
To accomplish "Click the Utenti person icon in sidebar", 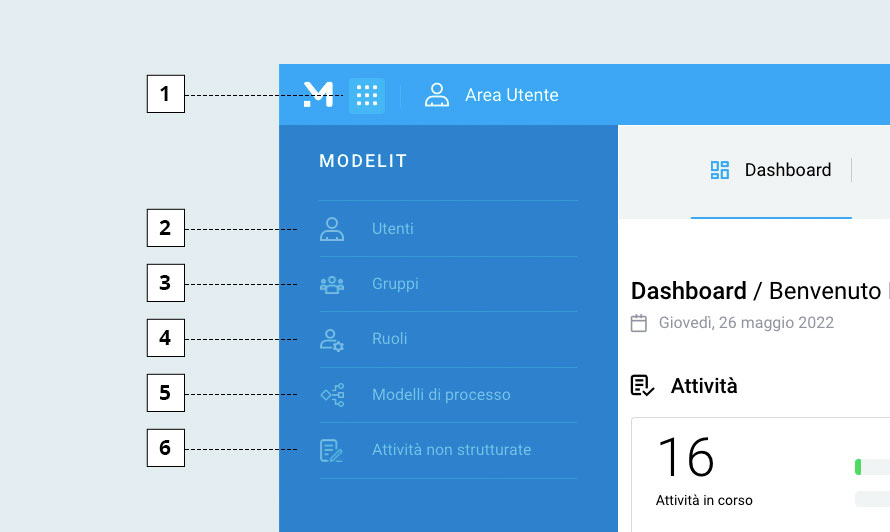I will (331, 229).
